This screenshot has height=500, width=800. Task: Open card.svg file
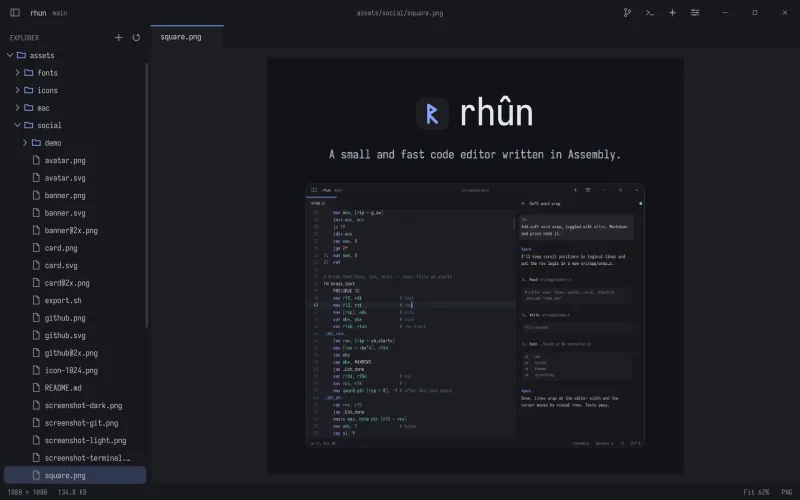pos(74,265)
